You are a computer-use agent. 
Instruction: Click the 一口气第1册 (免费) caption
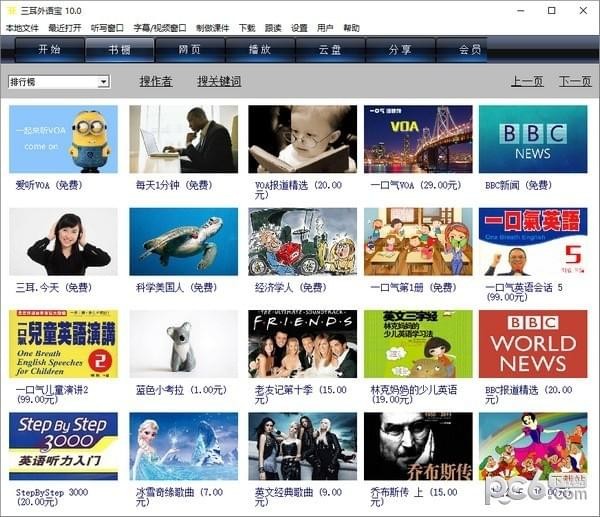click(x=414, y=287)
